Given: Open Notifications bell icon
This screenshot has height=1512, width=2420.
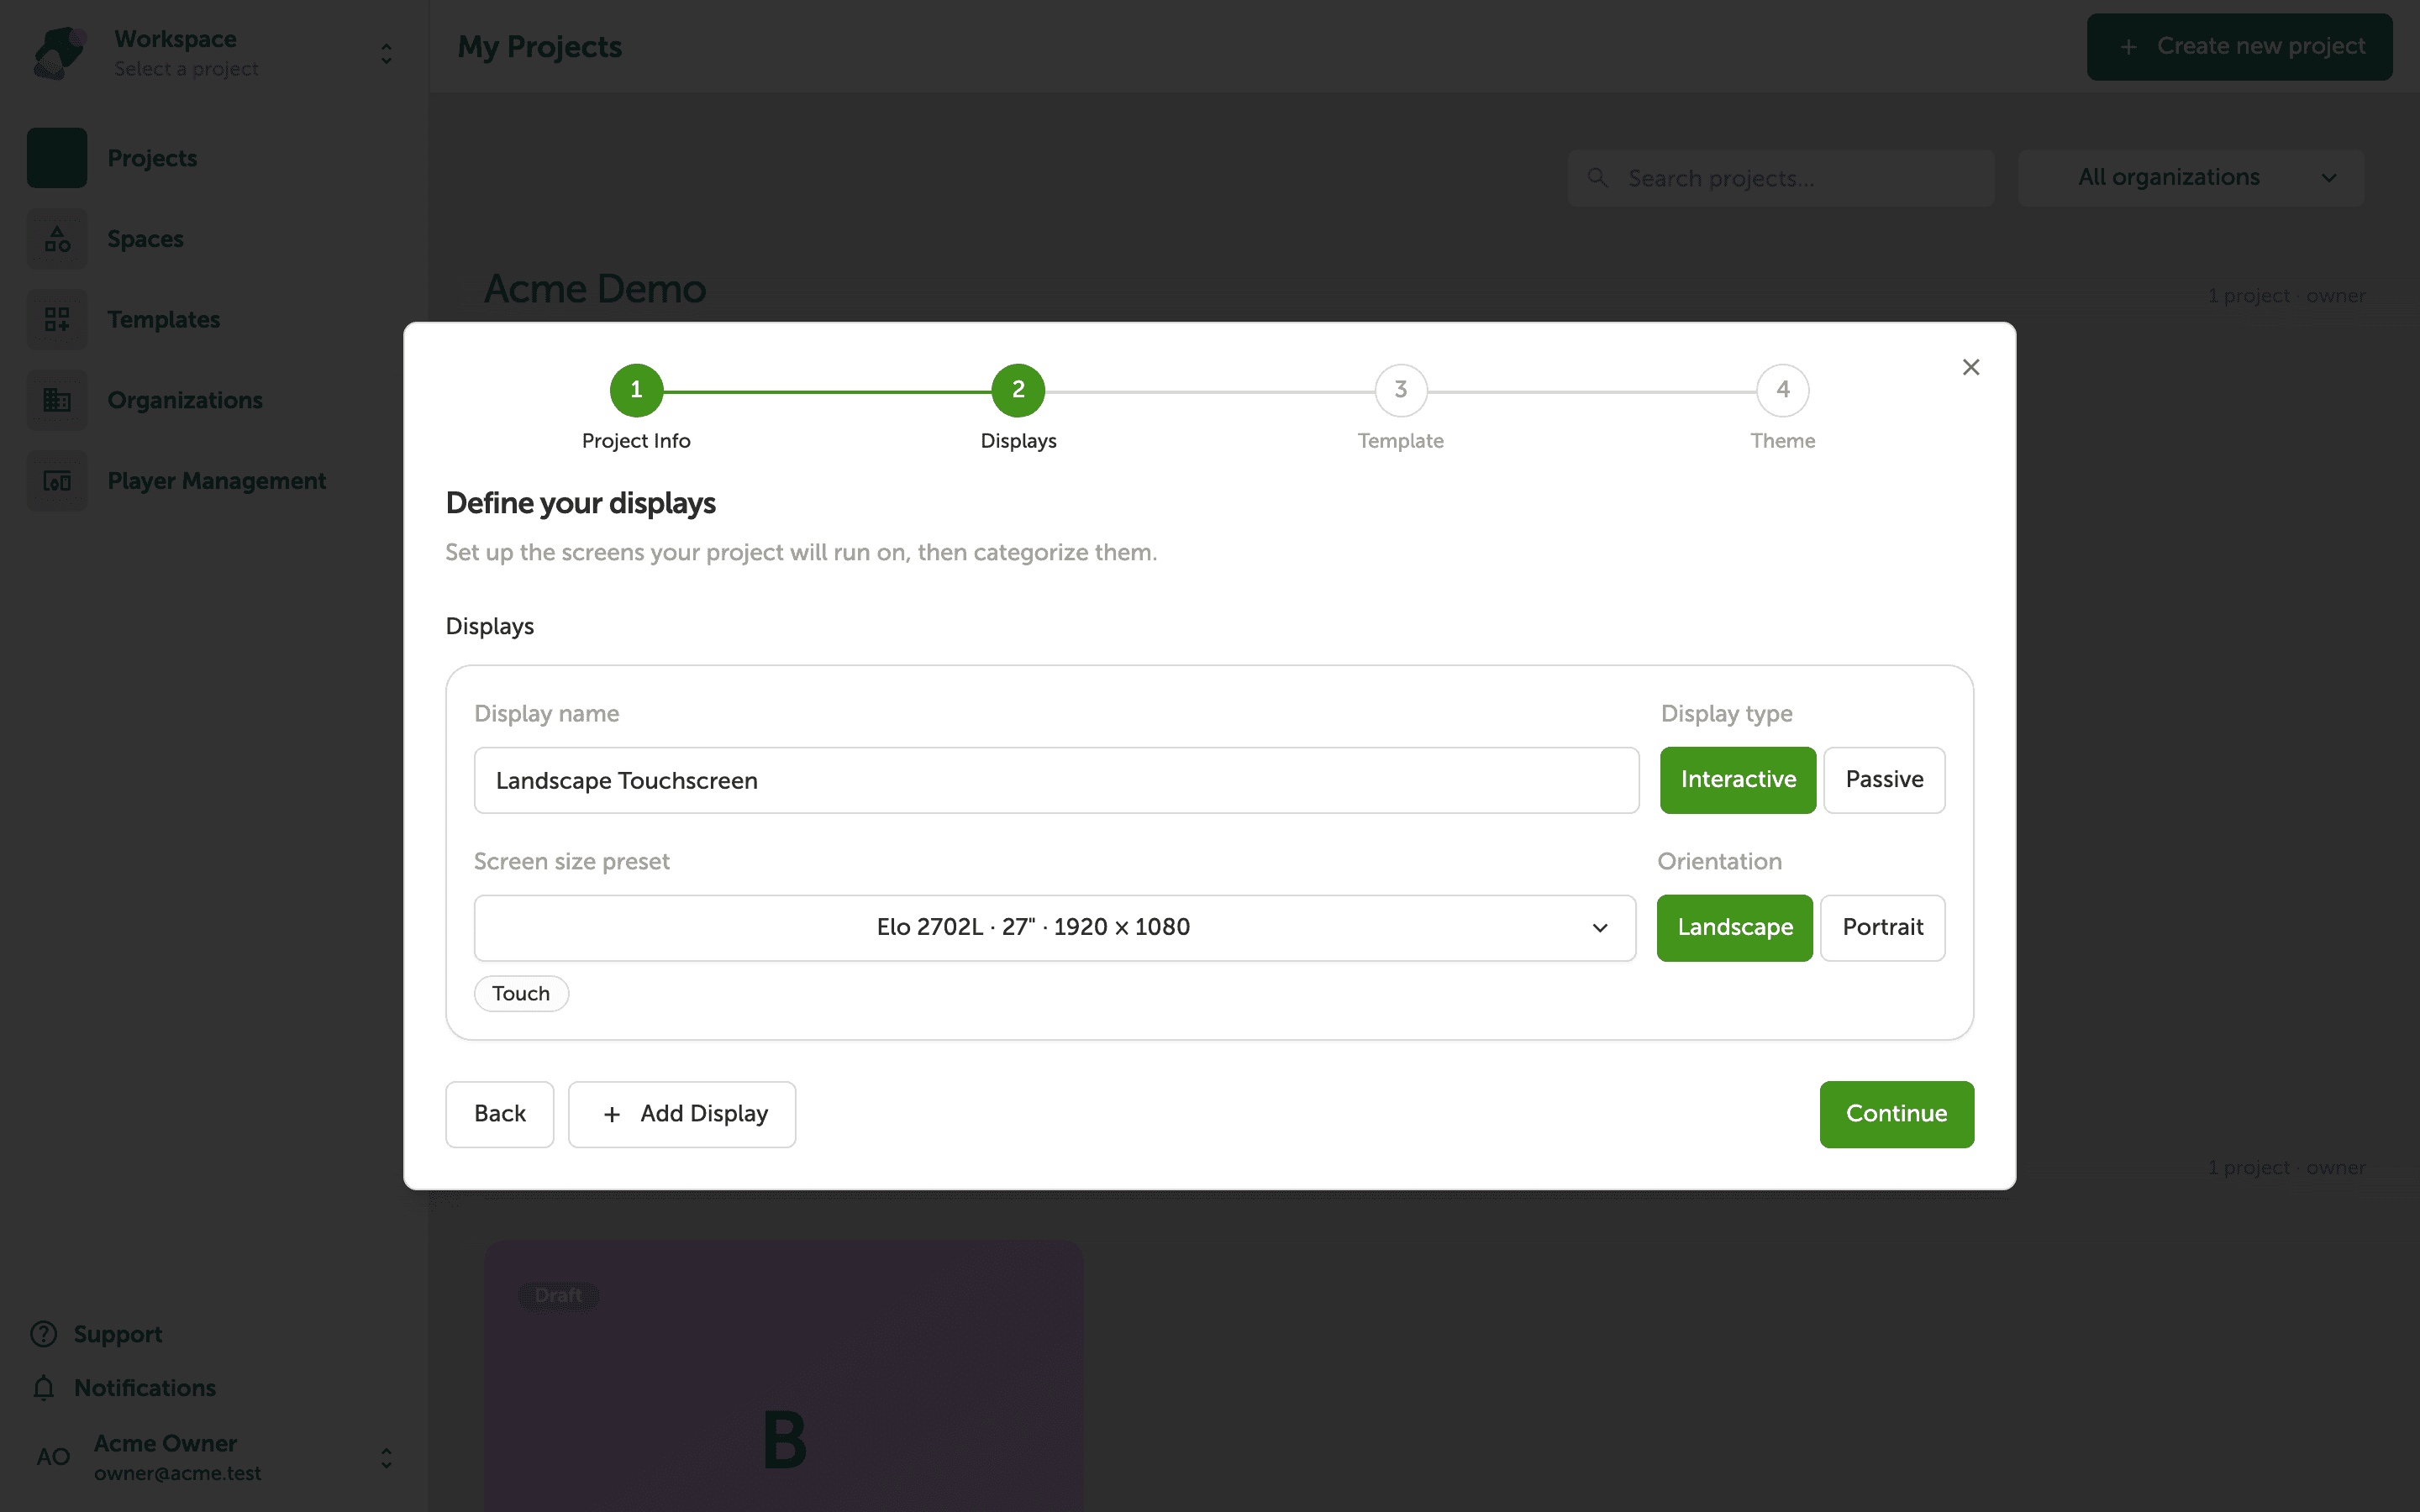Looking at the screenshot, I should click(x=43, y=1388).
